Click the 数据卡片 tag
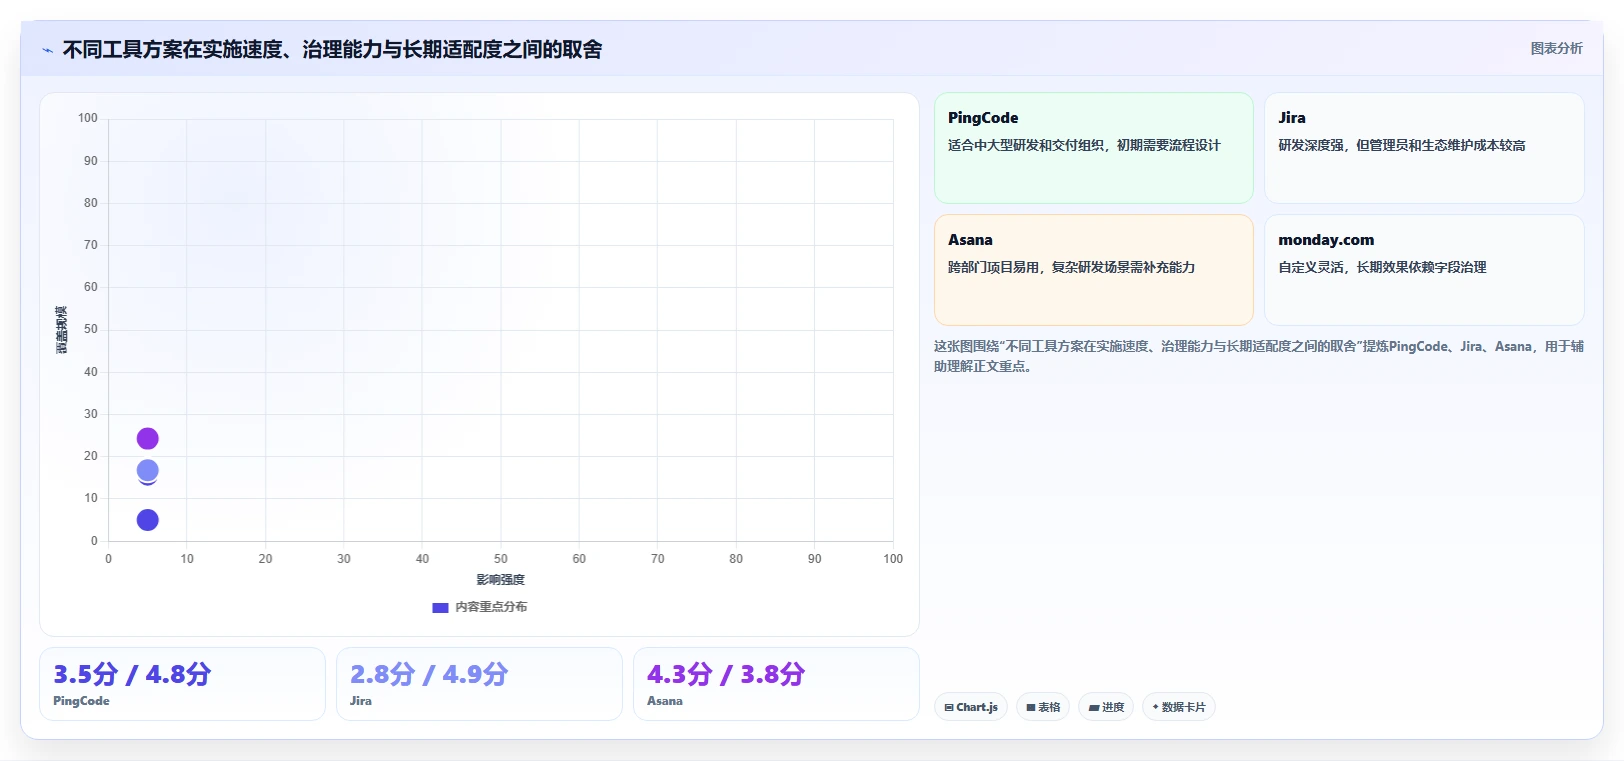This screenshot has width=1624, height=761. [1179, 707]
